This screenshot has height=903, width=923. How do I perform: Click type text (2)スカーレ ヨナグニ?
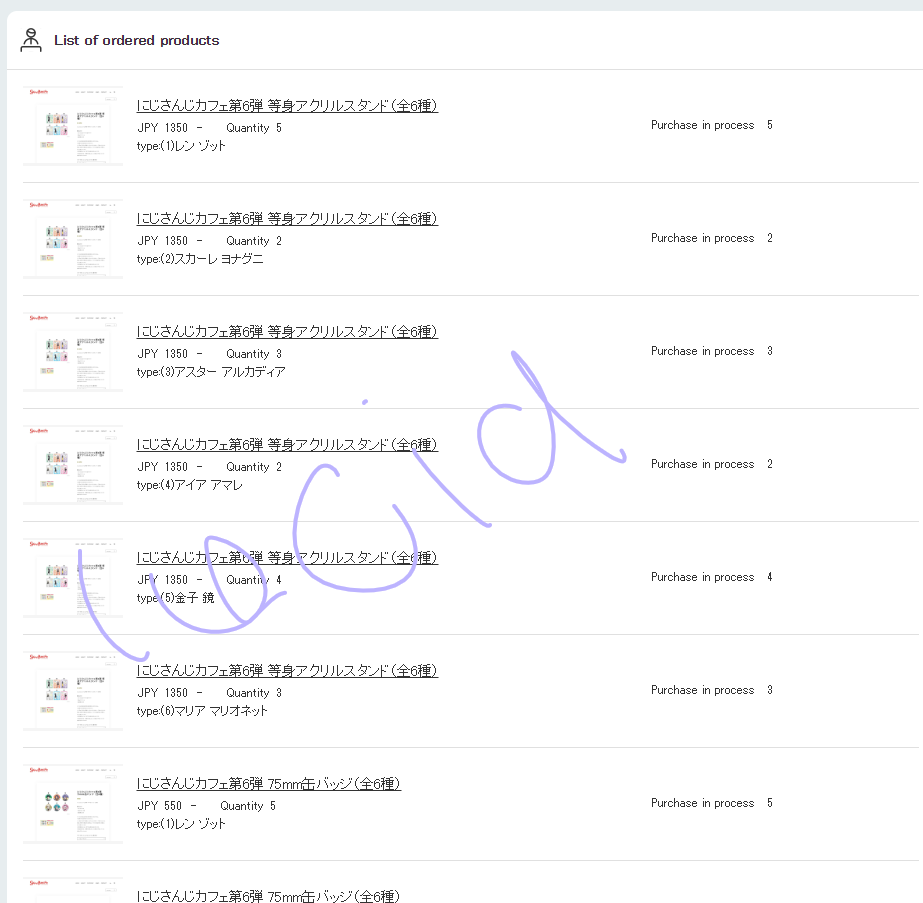point(200,259)
